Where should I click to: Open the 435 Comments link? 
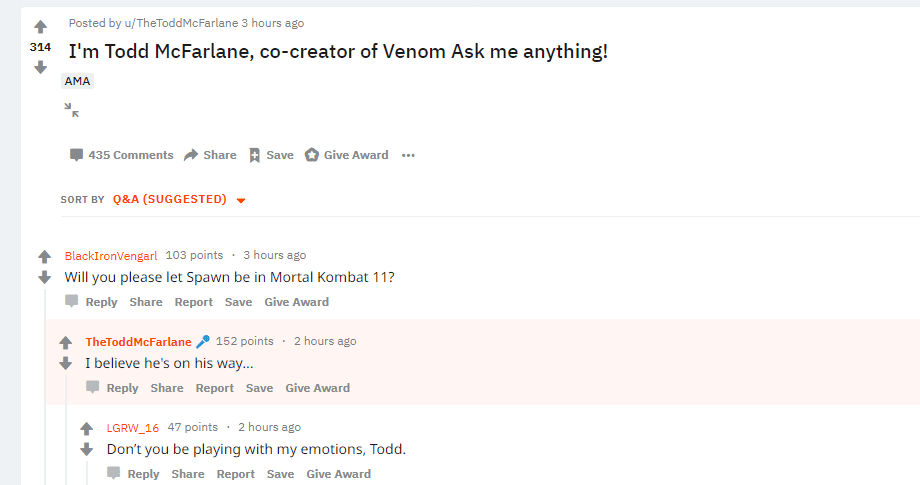[121, 155]
